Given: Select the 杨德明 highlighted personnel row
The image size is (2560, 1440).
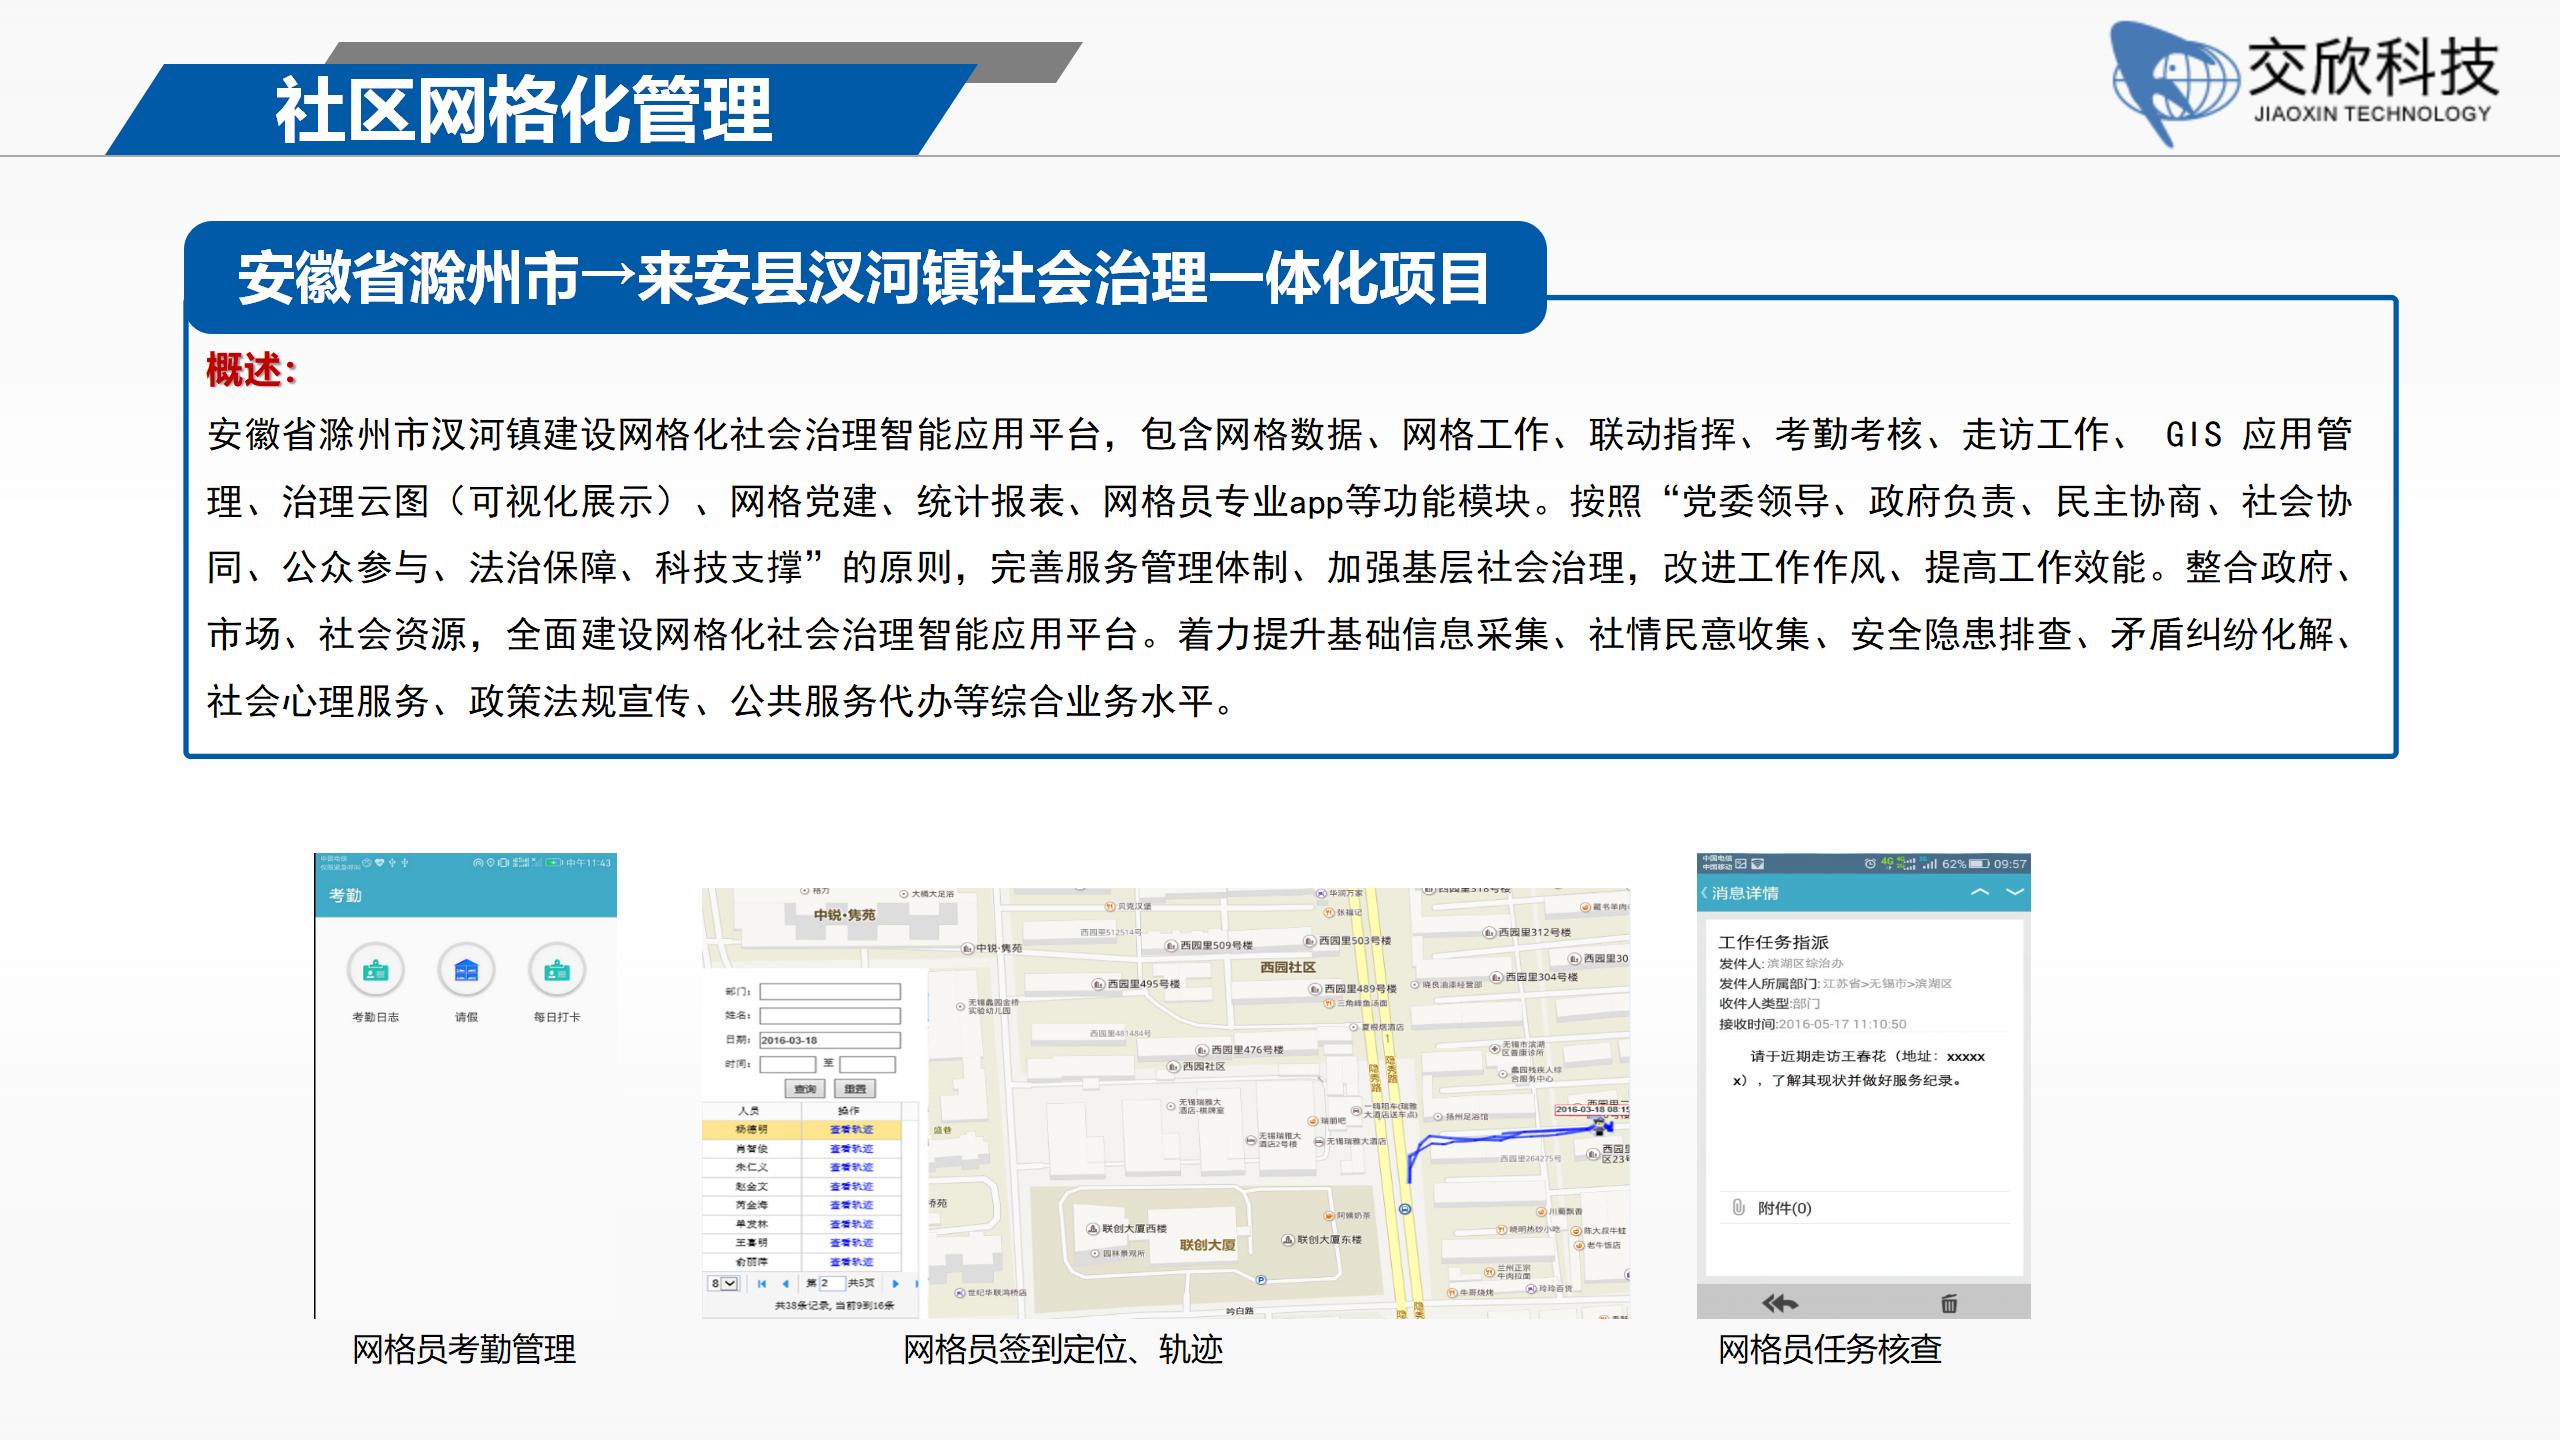Looking at the screenshot, I should (x=802, y=1130).
